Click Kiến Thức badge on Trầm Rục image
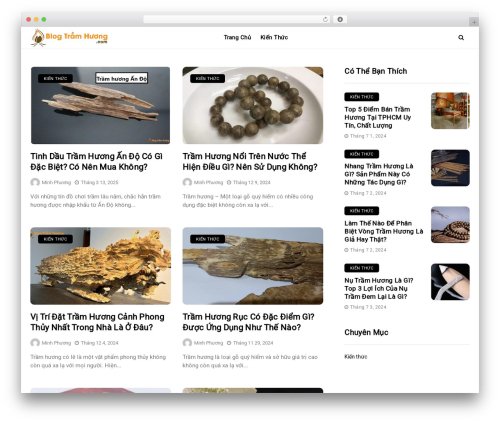This screenshot has width=500, height=423. pos(207,239)
